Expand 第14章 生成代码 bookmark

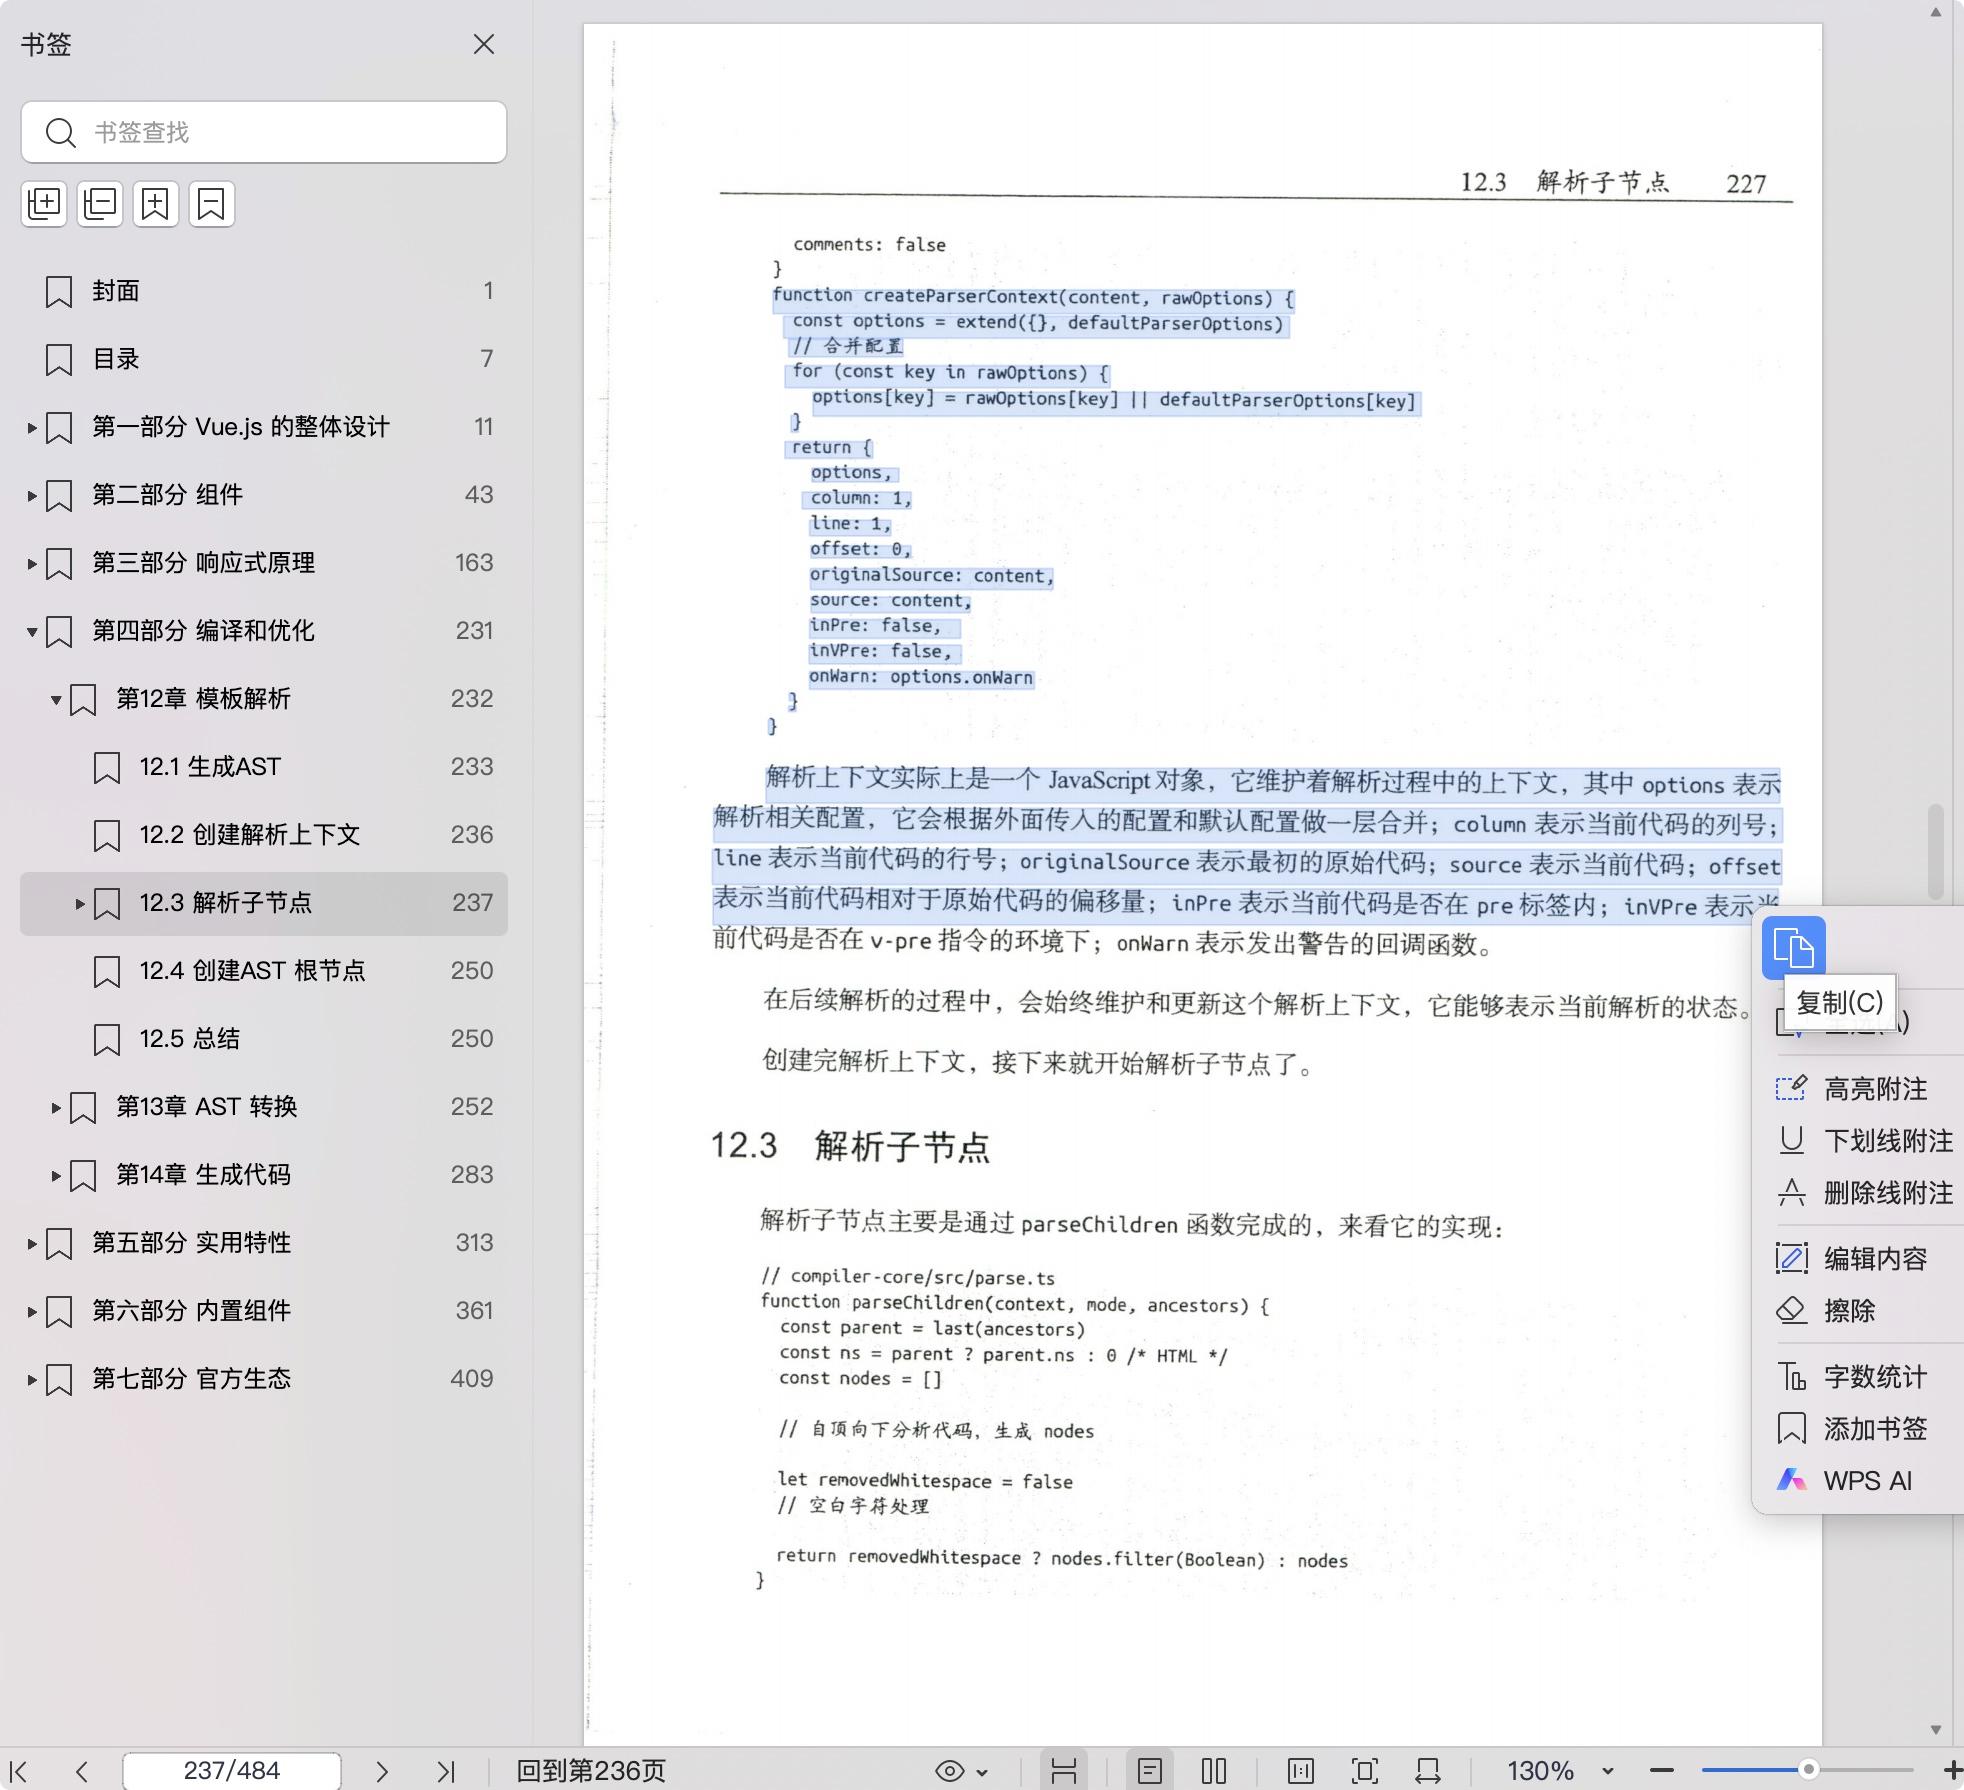[x=56, y=1176]
